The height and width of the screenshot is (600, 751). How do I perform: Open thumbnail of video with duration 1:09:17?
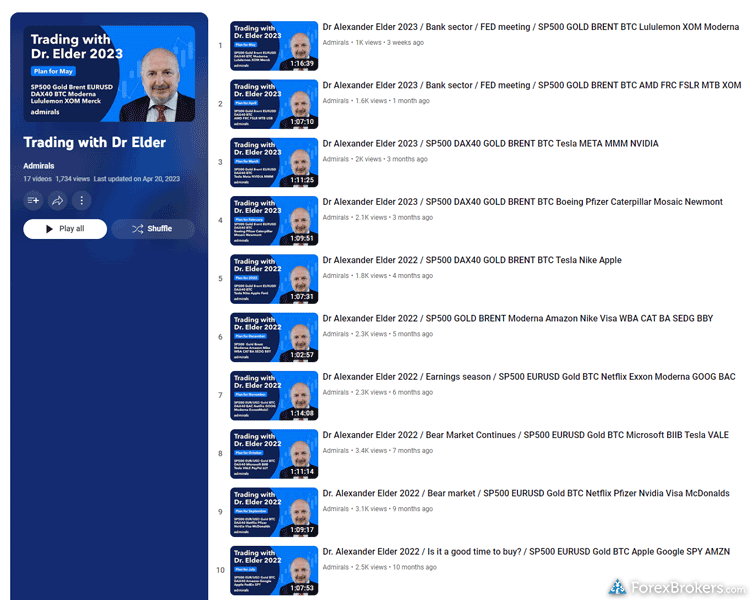[x=274, y=512]
